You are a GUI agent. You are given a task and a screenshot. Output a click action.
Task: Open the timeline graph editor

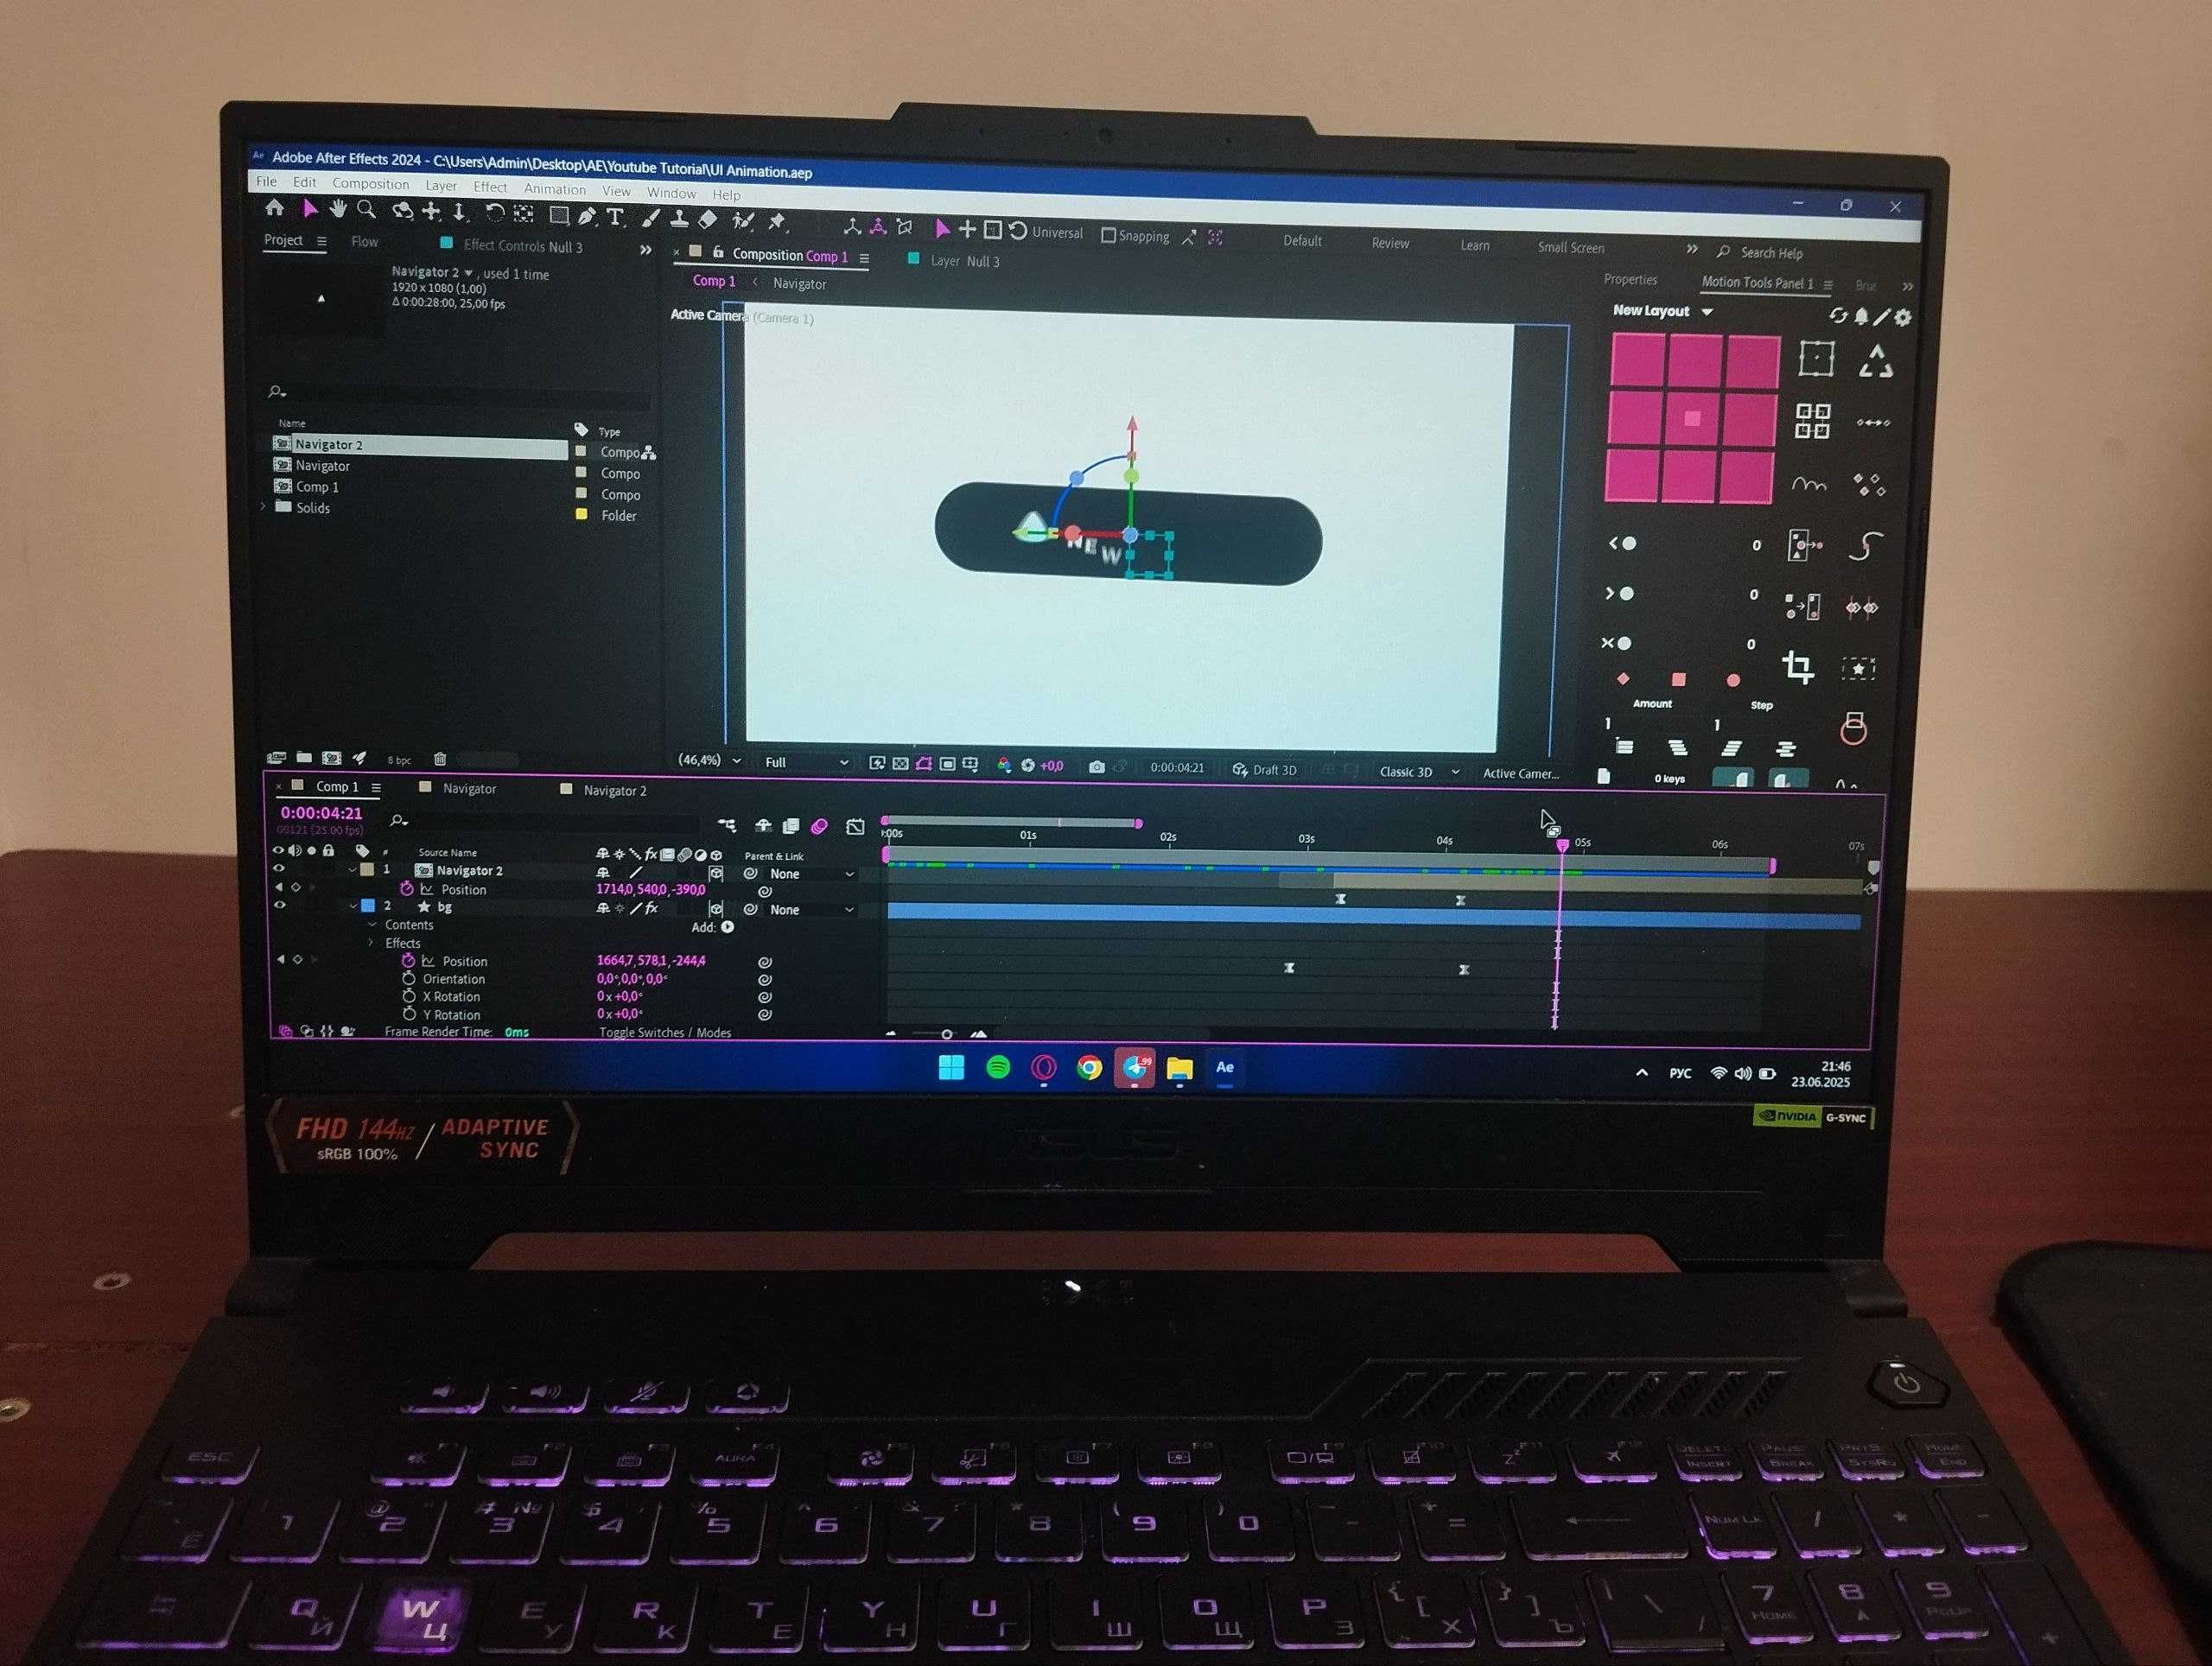click(855, 826)
